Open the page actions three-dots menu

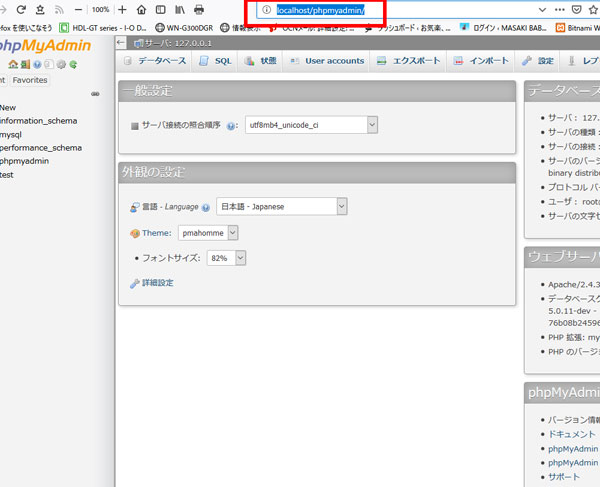click(x=559, y=10)
